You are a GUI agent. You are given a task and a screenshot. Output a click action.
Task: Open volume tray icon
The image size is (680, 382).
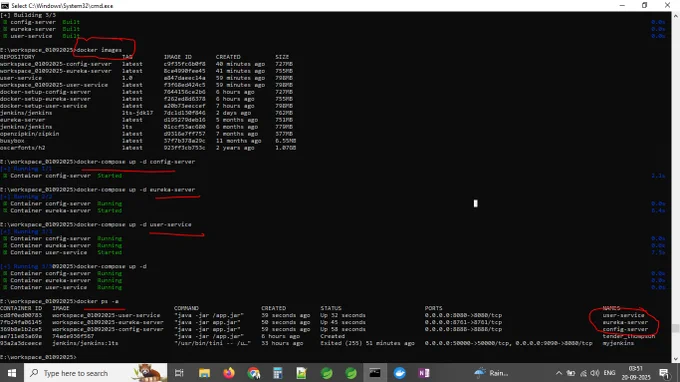(595, 373)
